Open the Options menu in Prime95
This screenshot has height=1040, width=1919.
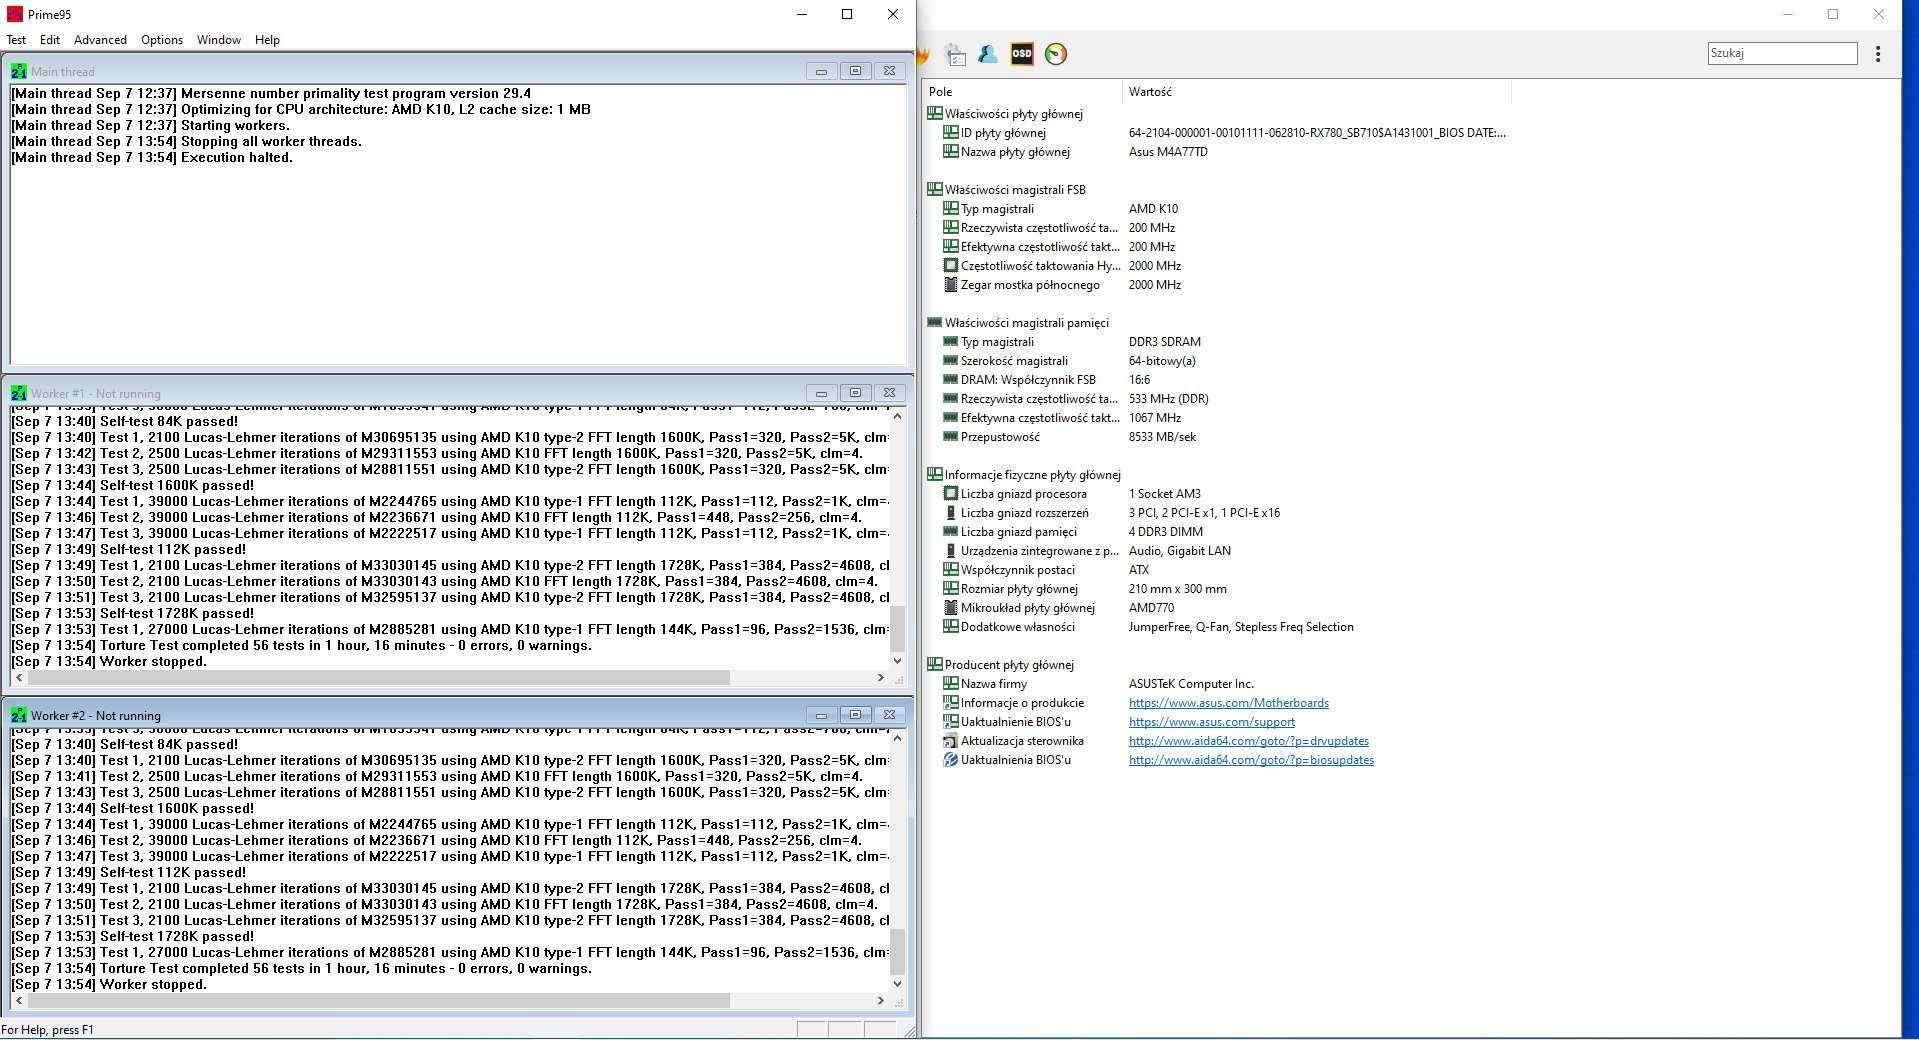162,40
